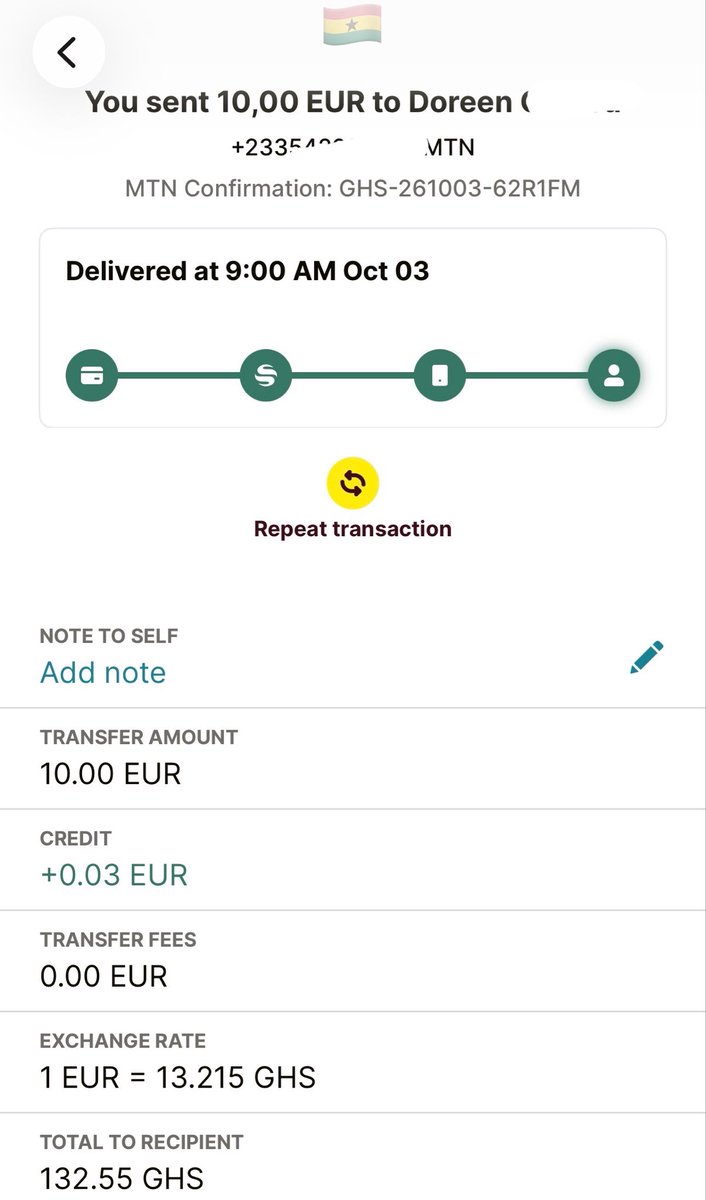Tap the mobile phone step icon
The width and height of the screenshot is (706, 1200).
click(x=440, y=376)
